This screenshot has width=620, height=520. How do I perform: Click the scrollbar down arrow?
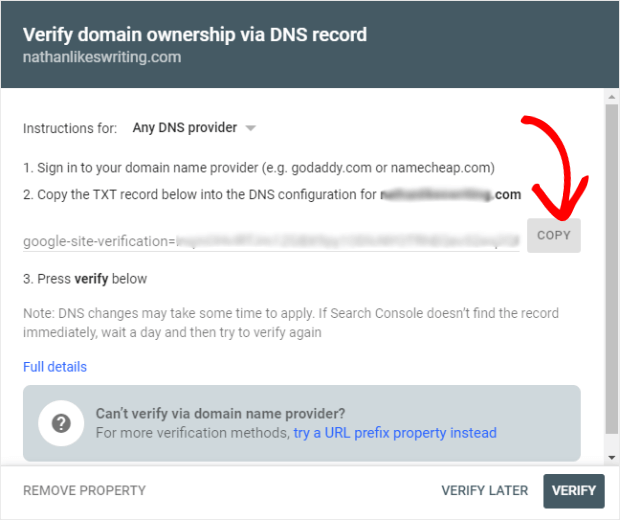[612, 458]
